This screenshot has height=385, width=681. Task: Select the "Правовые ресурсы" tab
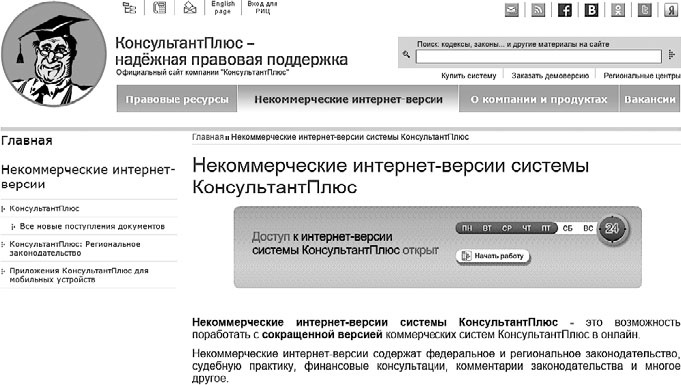pos(177,99)
